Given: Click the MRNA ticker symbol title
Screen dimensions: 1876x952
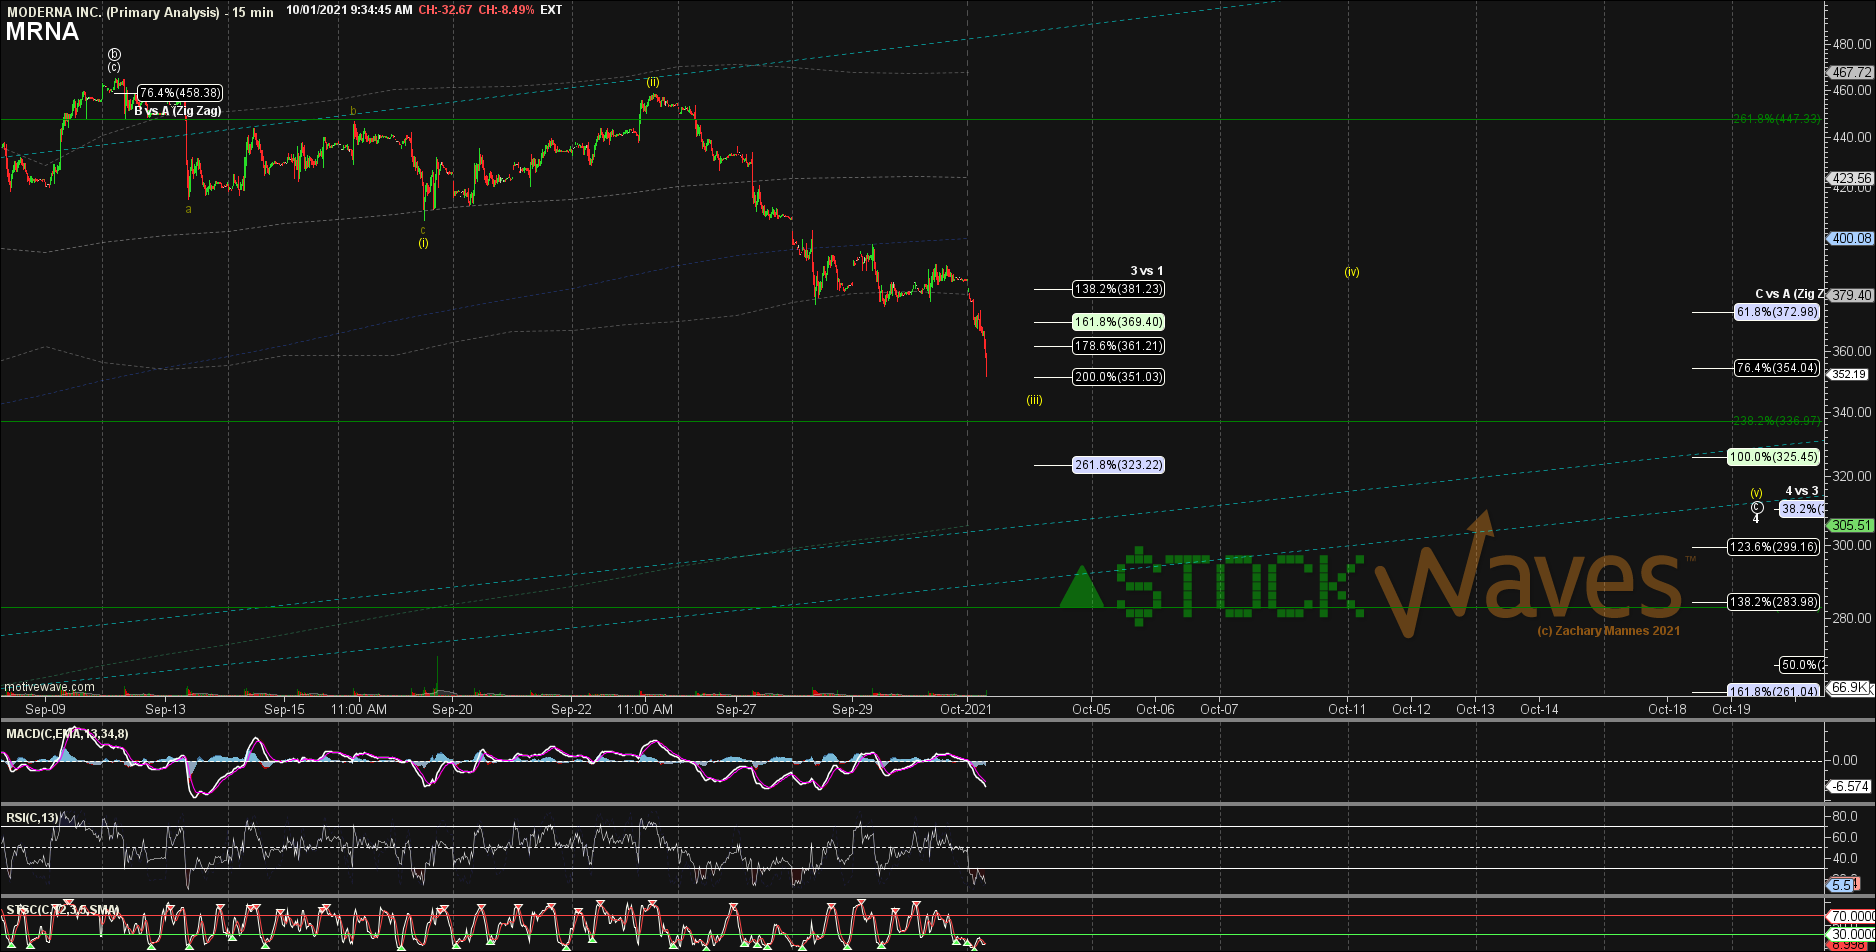Looking at the screenshot, I should tap(42, 31).
